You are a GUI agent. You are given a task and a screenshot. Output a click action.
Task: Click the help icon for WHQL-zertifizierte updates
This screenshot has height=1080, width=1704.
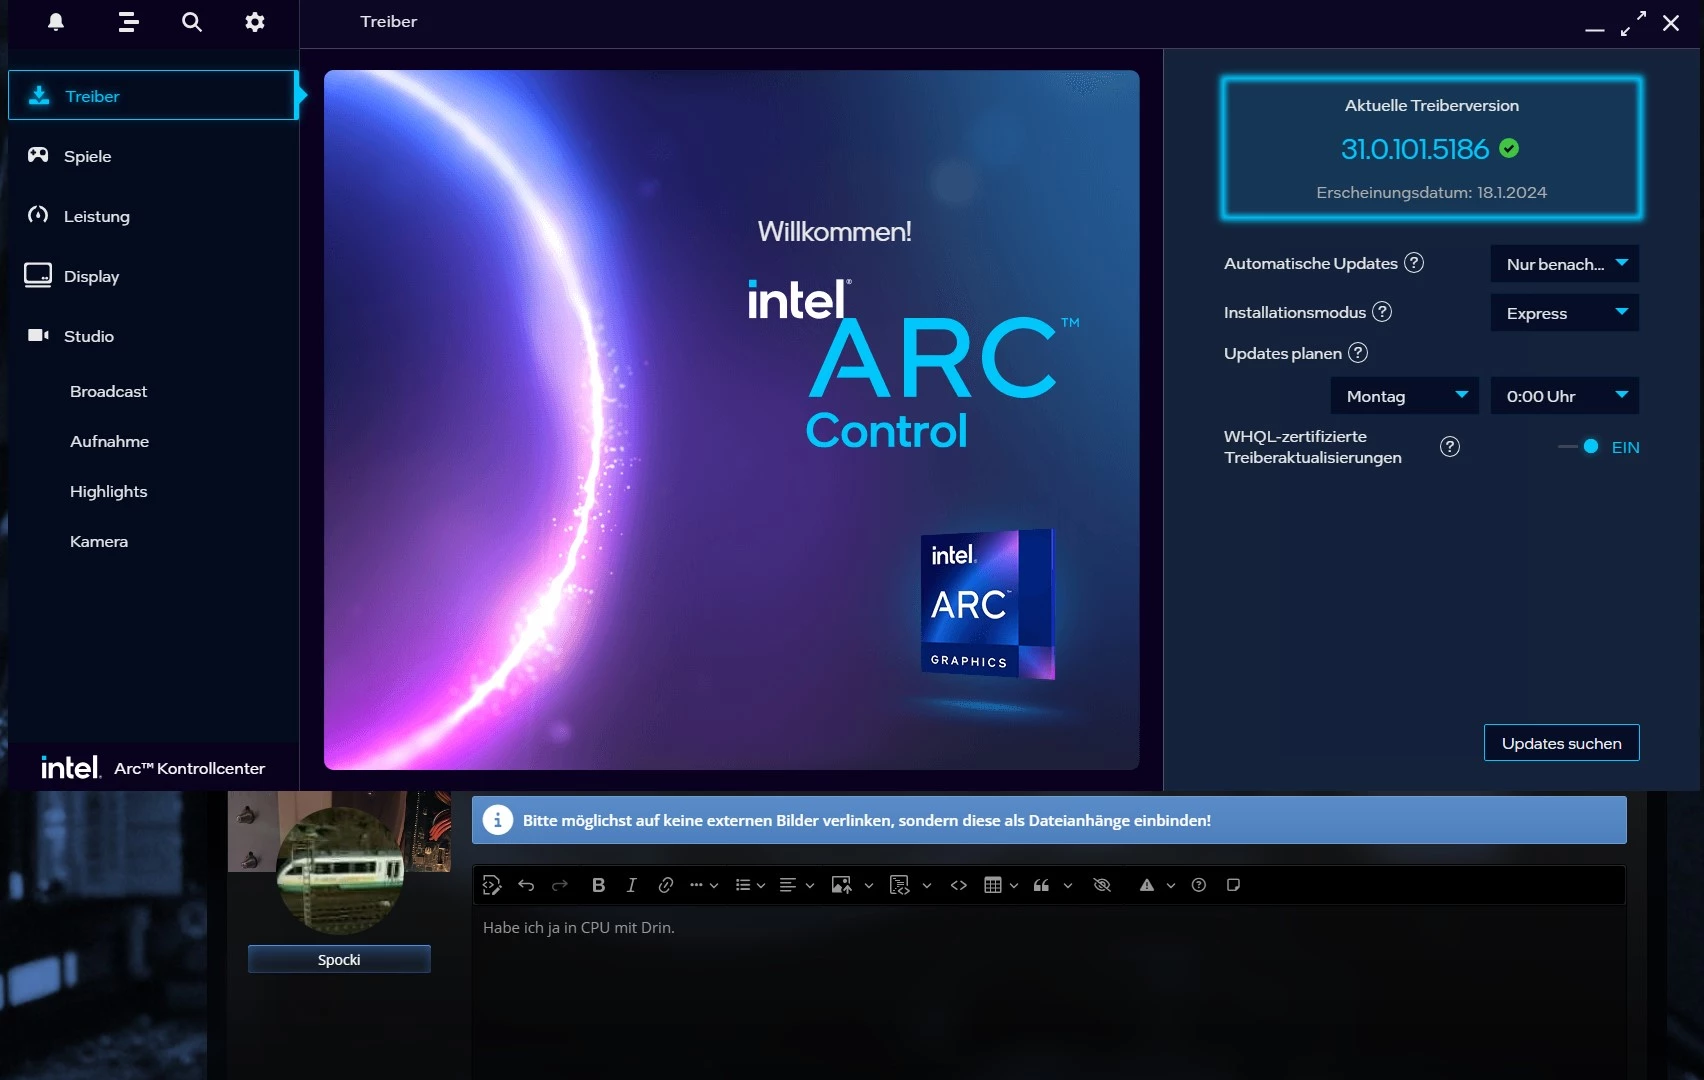1450,447
